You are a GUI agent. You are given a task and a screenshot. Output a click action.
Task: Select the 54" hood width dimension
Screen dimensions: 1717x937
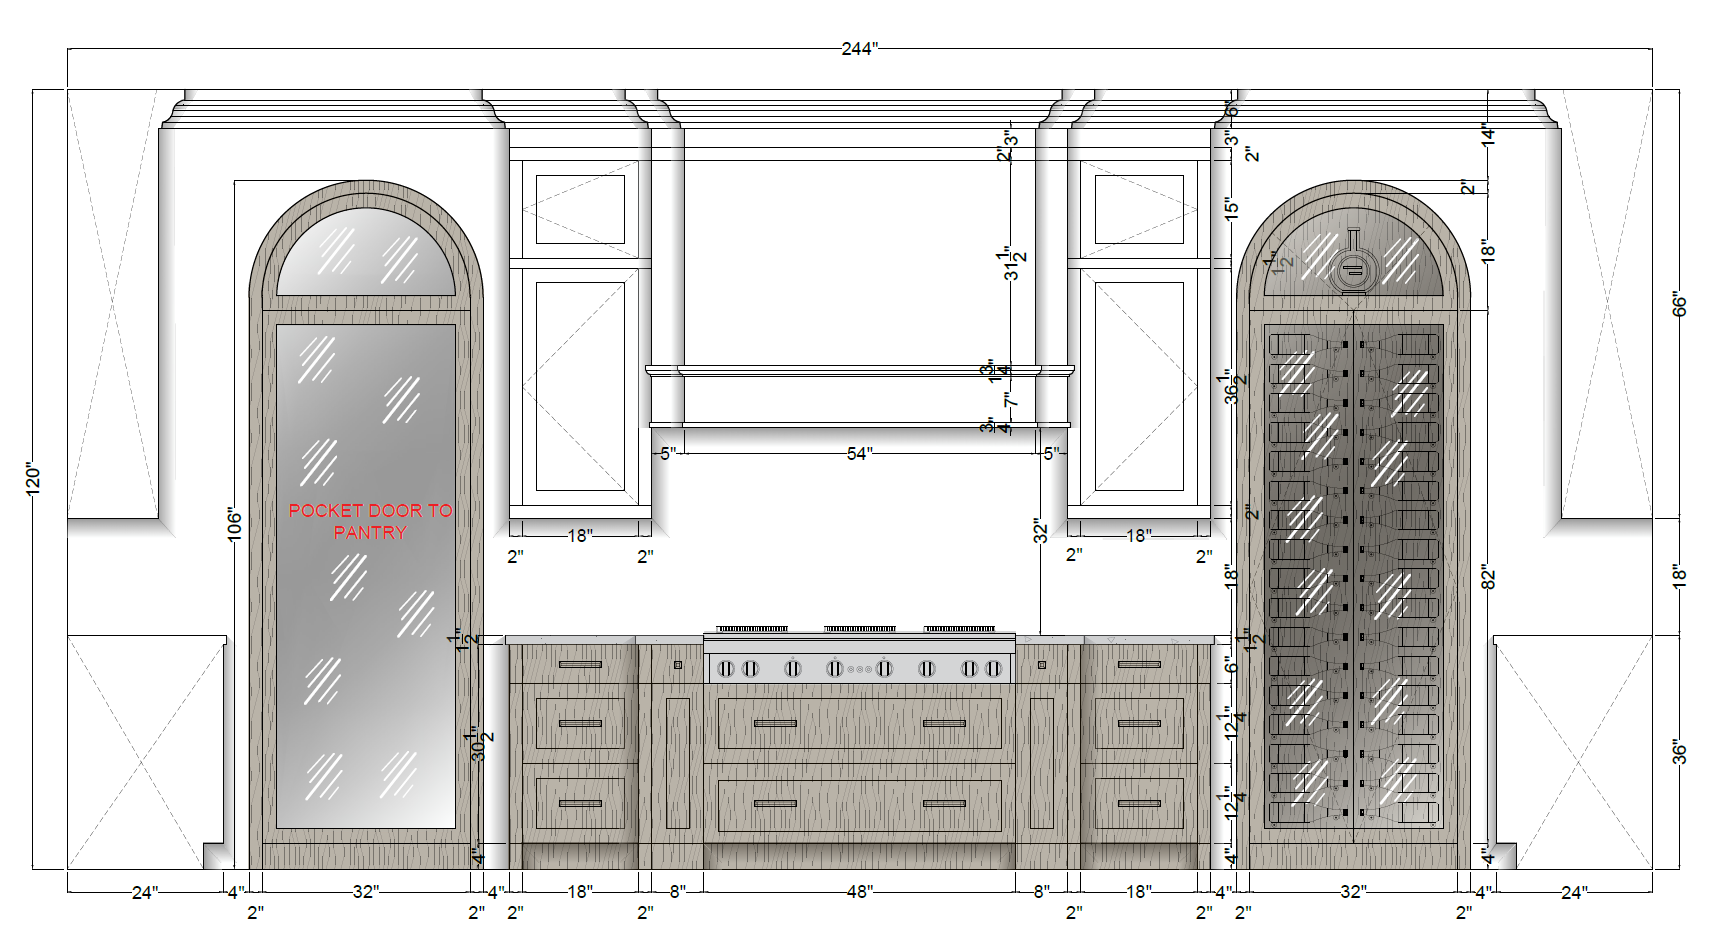859,453
